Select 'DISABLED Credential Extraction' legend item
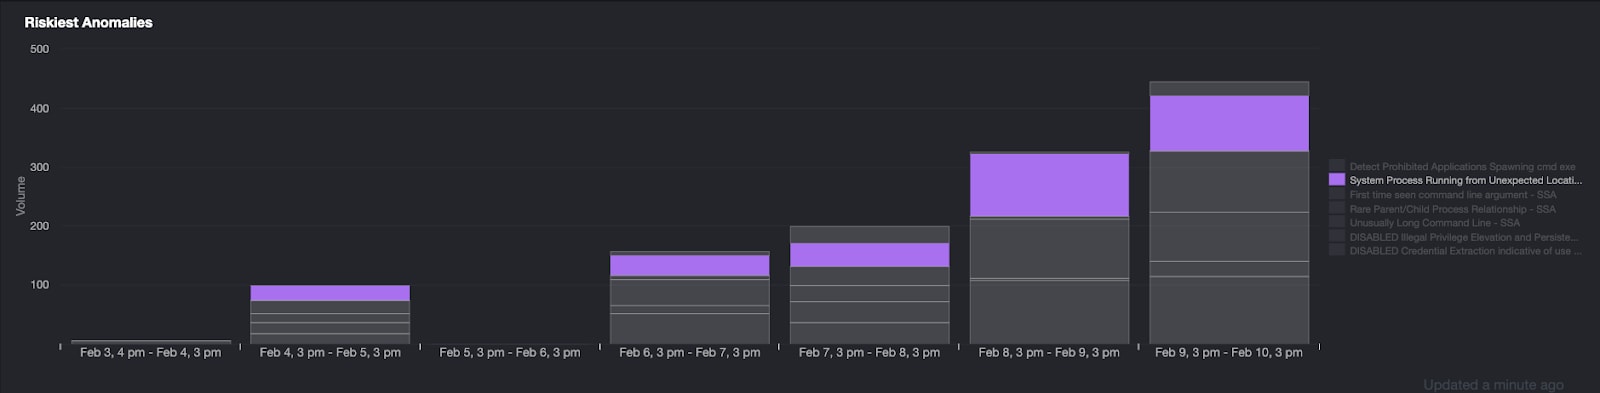 [1466, 251]
